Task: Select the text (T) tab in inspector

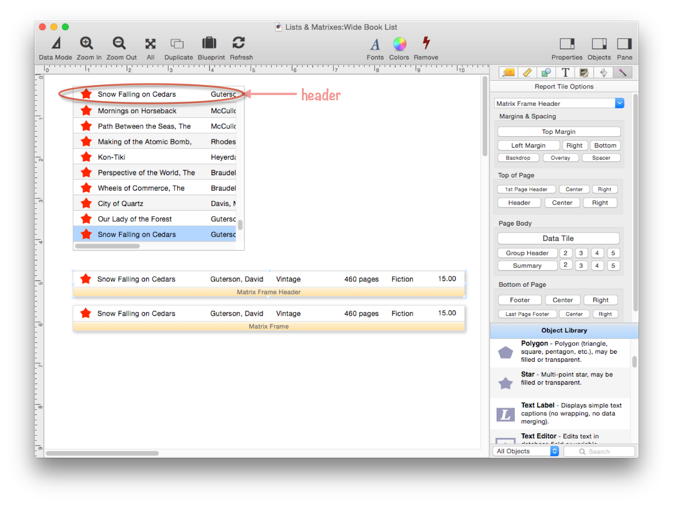Action: coord(565,73)
